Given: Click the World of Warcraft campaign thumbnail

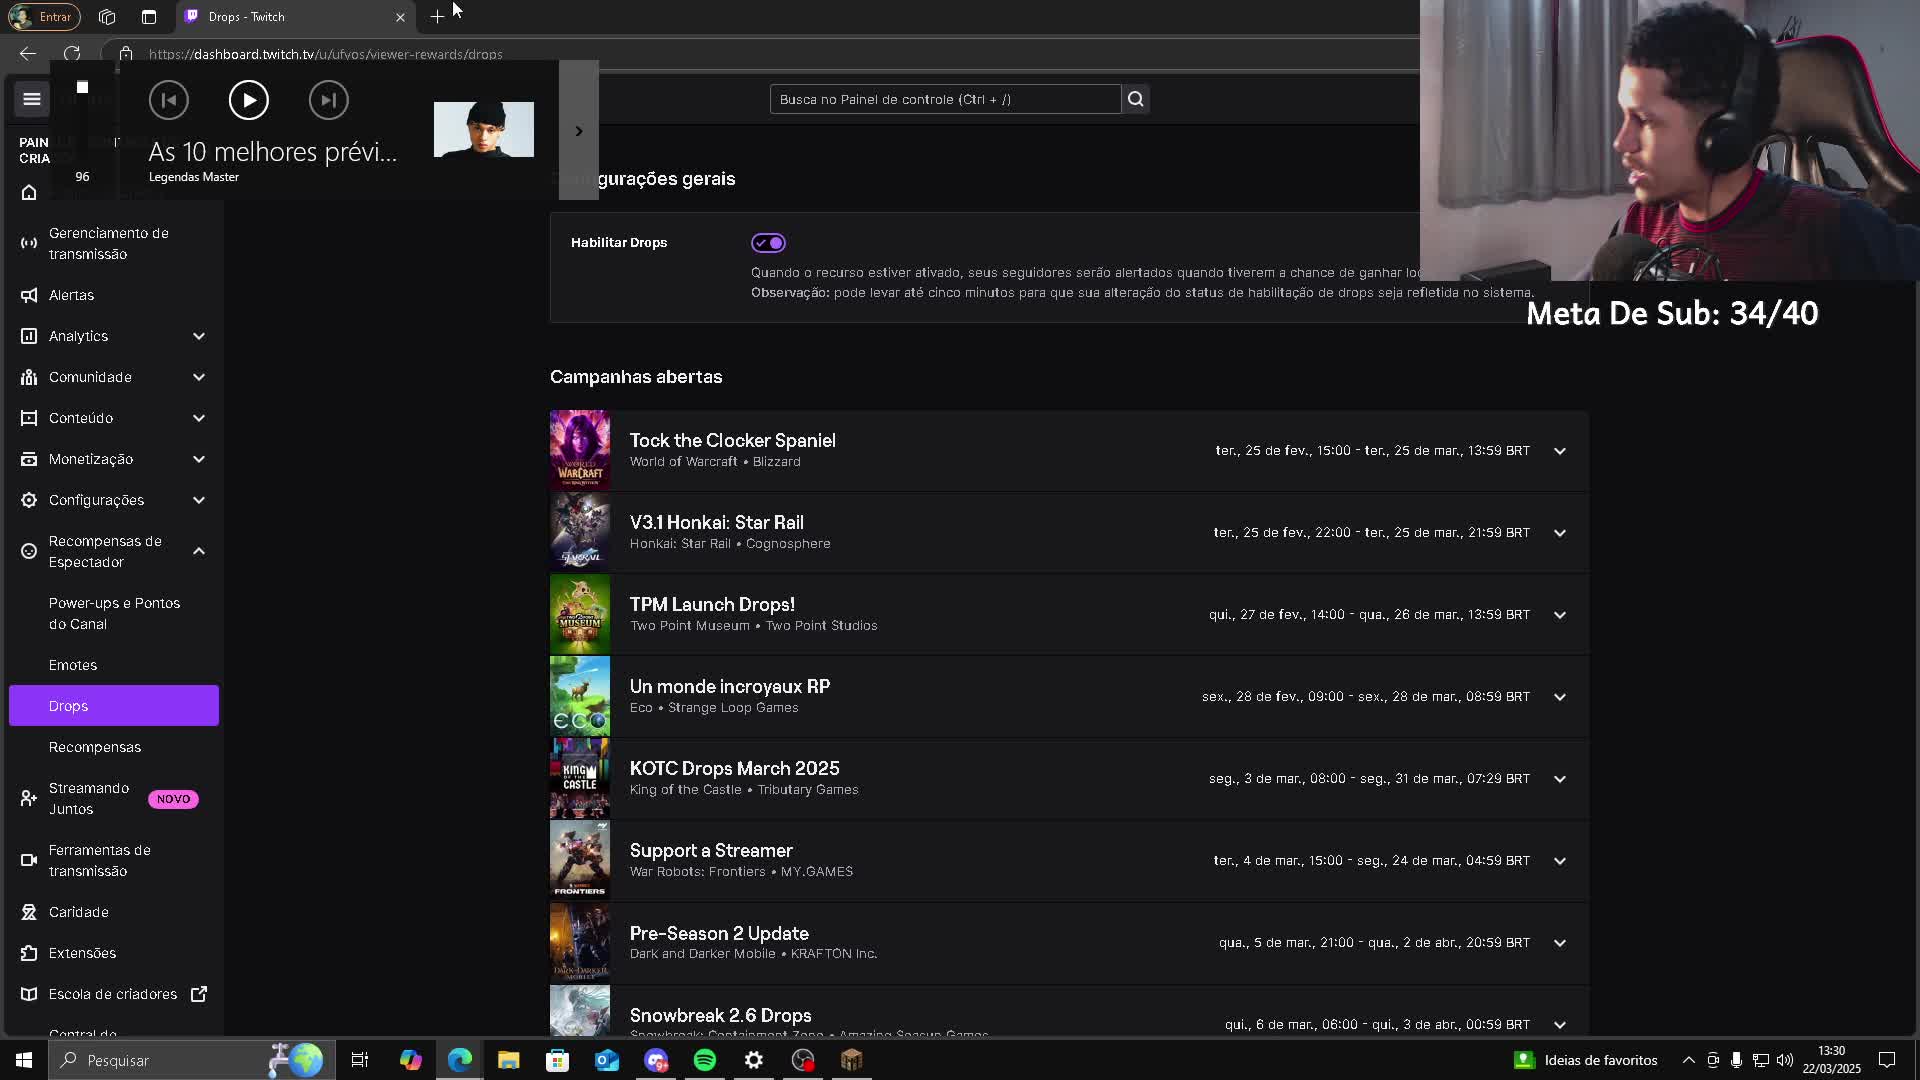Looking at the screenshot, I should [x=580, y=450].
